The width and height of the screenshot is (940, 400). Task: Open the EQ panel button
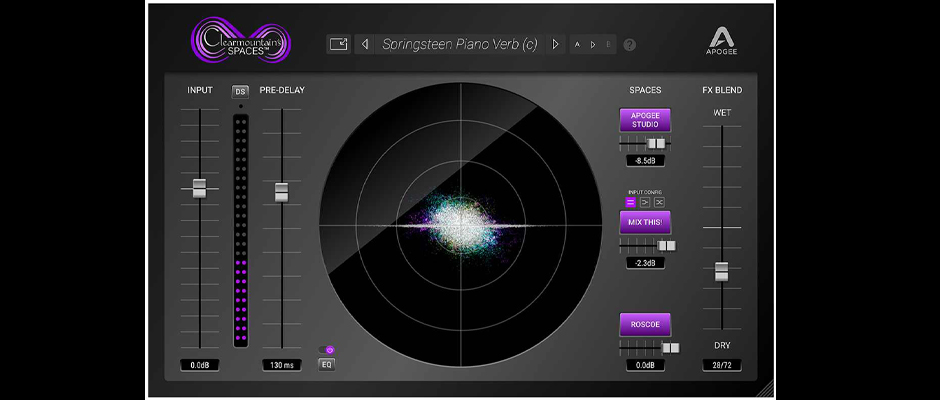pyautogui.click(x=326, y=364)
